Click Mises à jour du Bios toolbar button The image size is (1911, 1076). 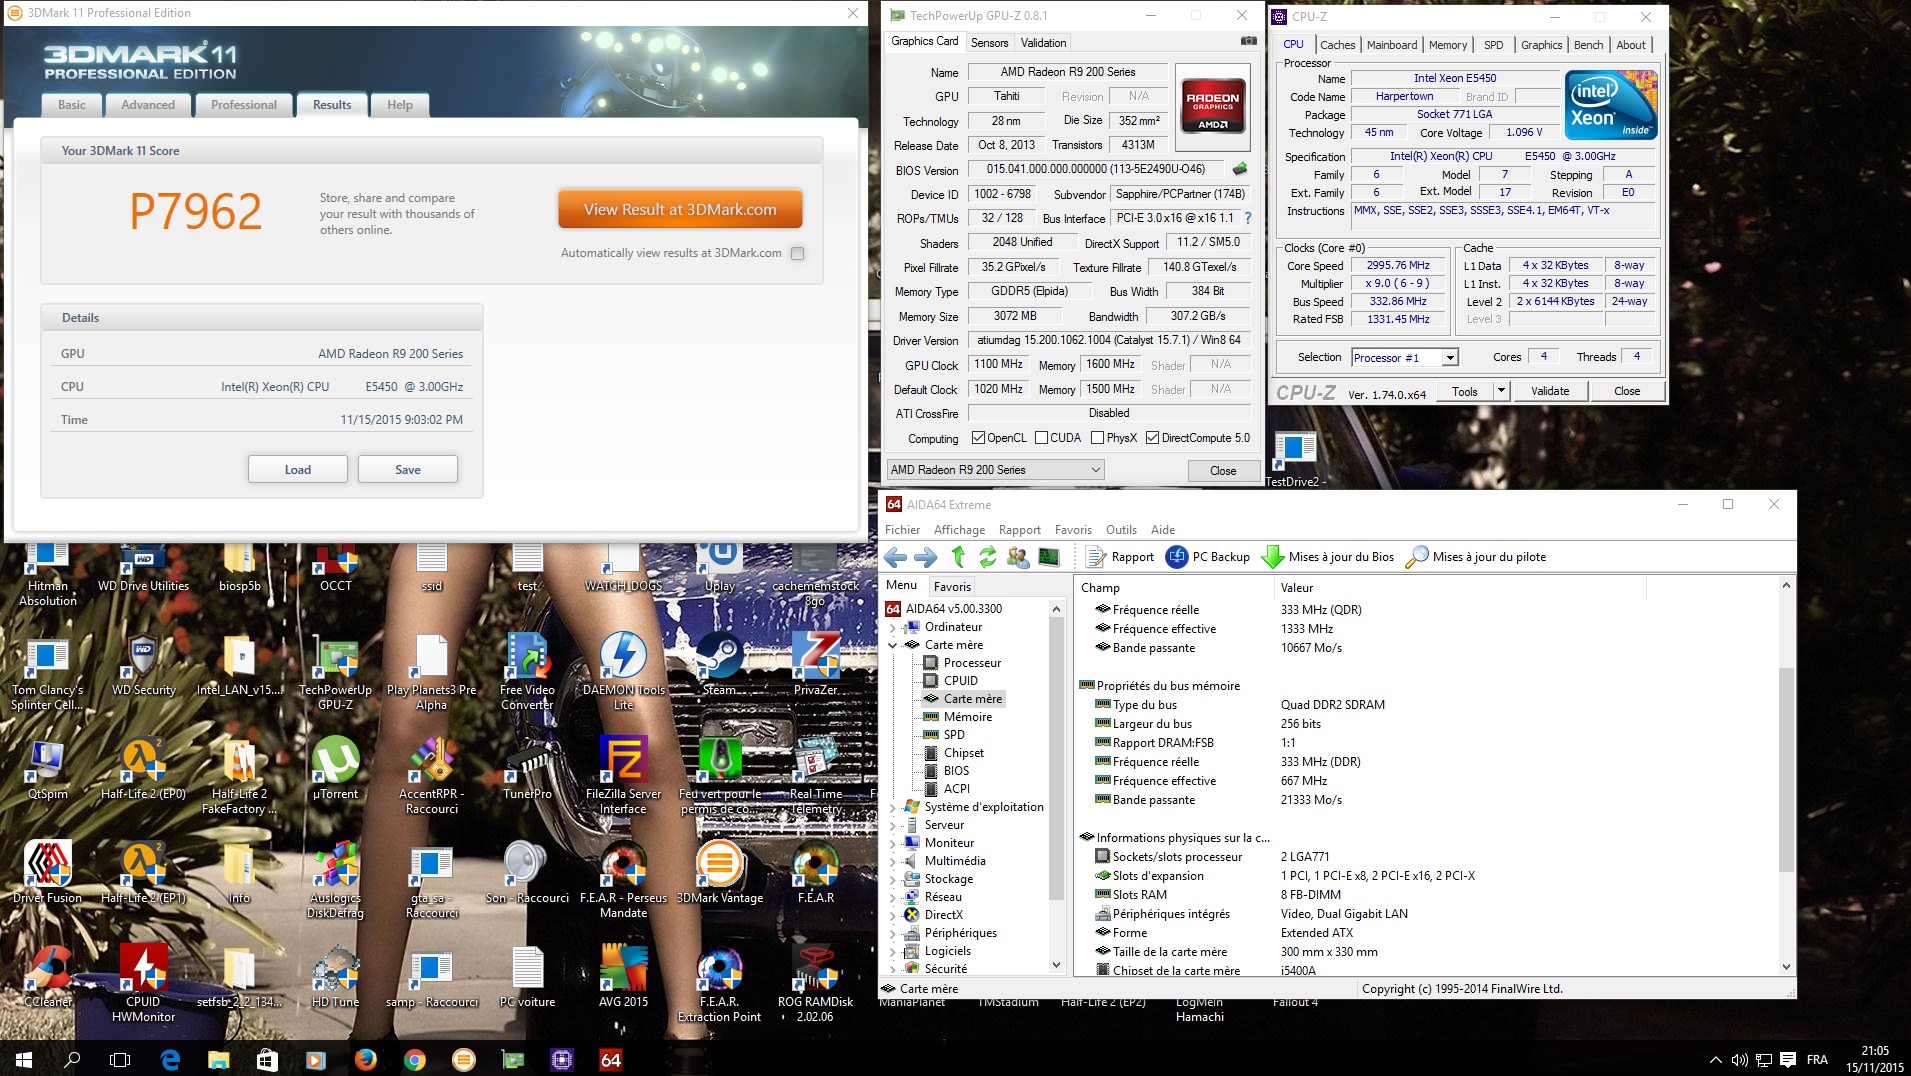(1328, 557)
